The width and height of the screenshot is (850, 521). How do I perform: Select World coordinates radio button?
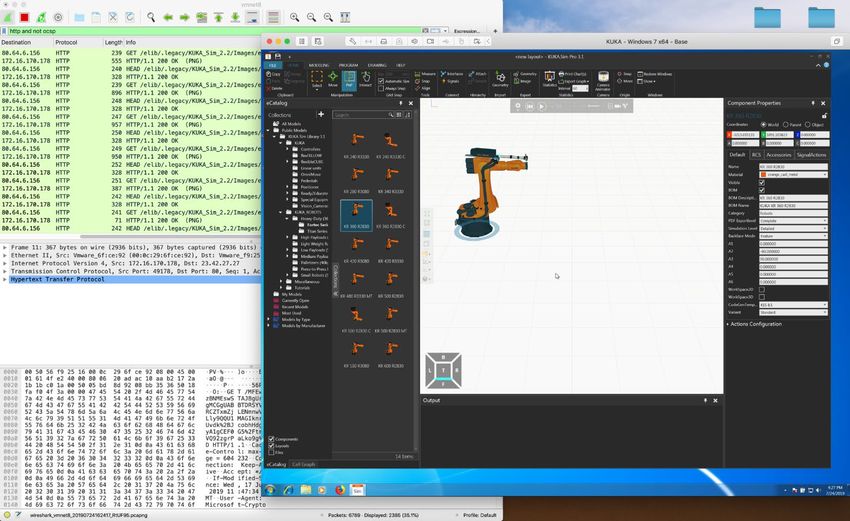pos(763,125)
